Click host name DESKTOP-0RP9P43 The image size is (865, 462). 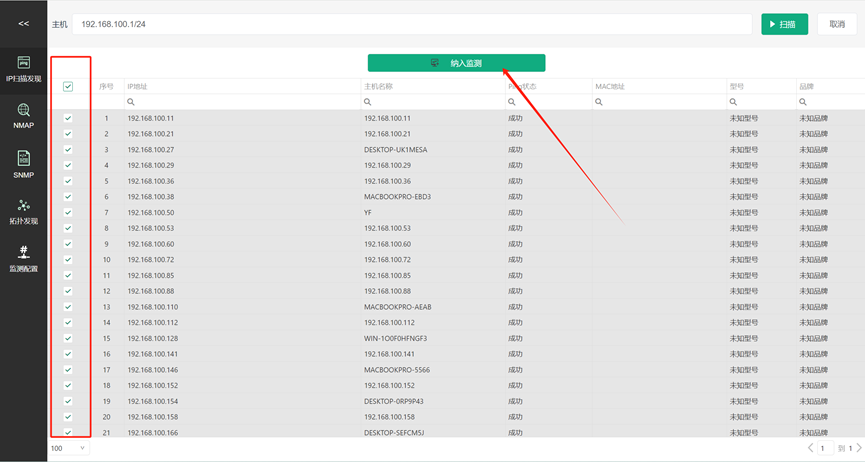(393, 401)
